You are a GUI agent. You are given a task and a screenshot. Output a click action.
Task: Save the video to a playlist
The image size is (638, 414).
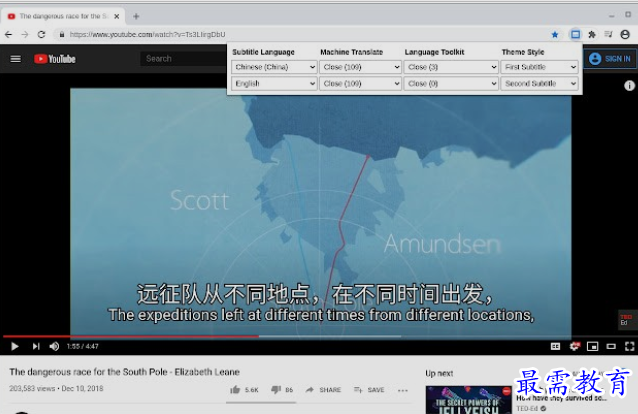369,390
